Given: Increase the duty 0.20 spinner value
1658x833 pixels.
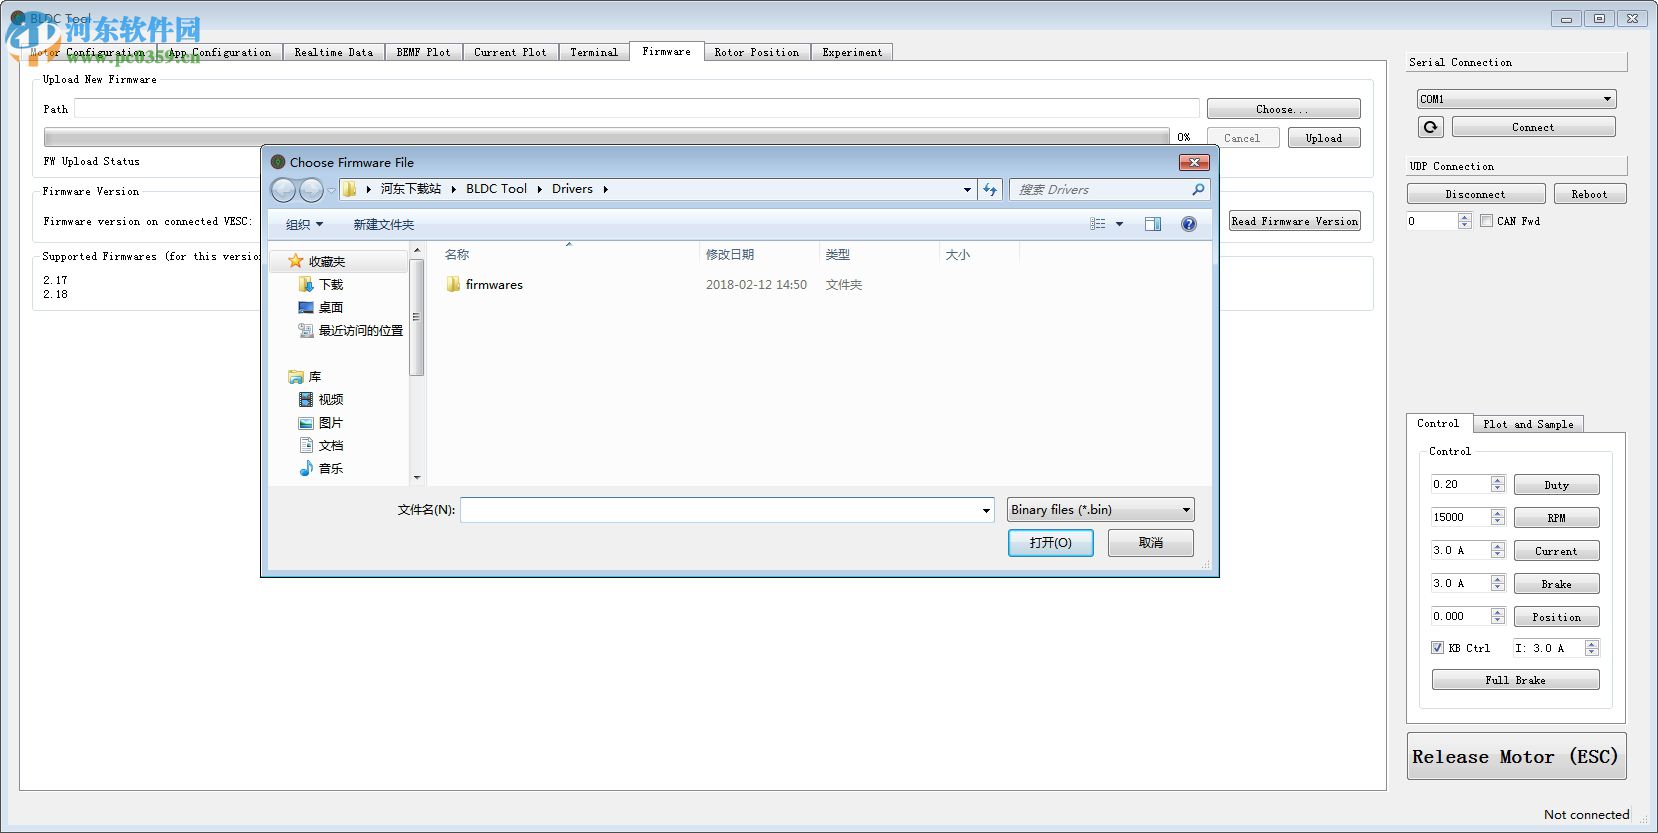Looking at the screenshot, I should pyautogui.click(x=1497, y=480).
